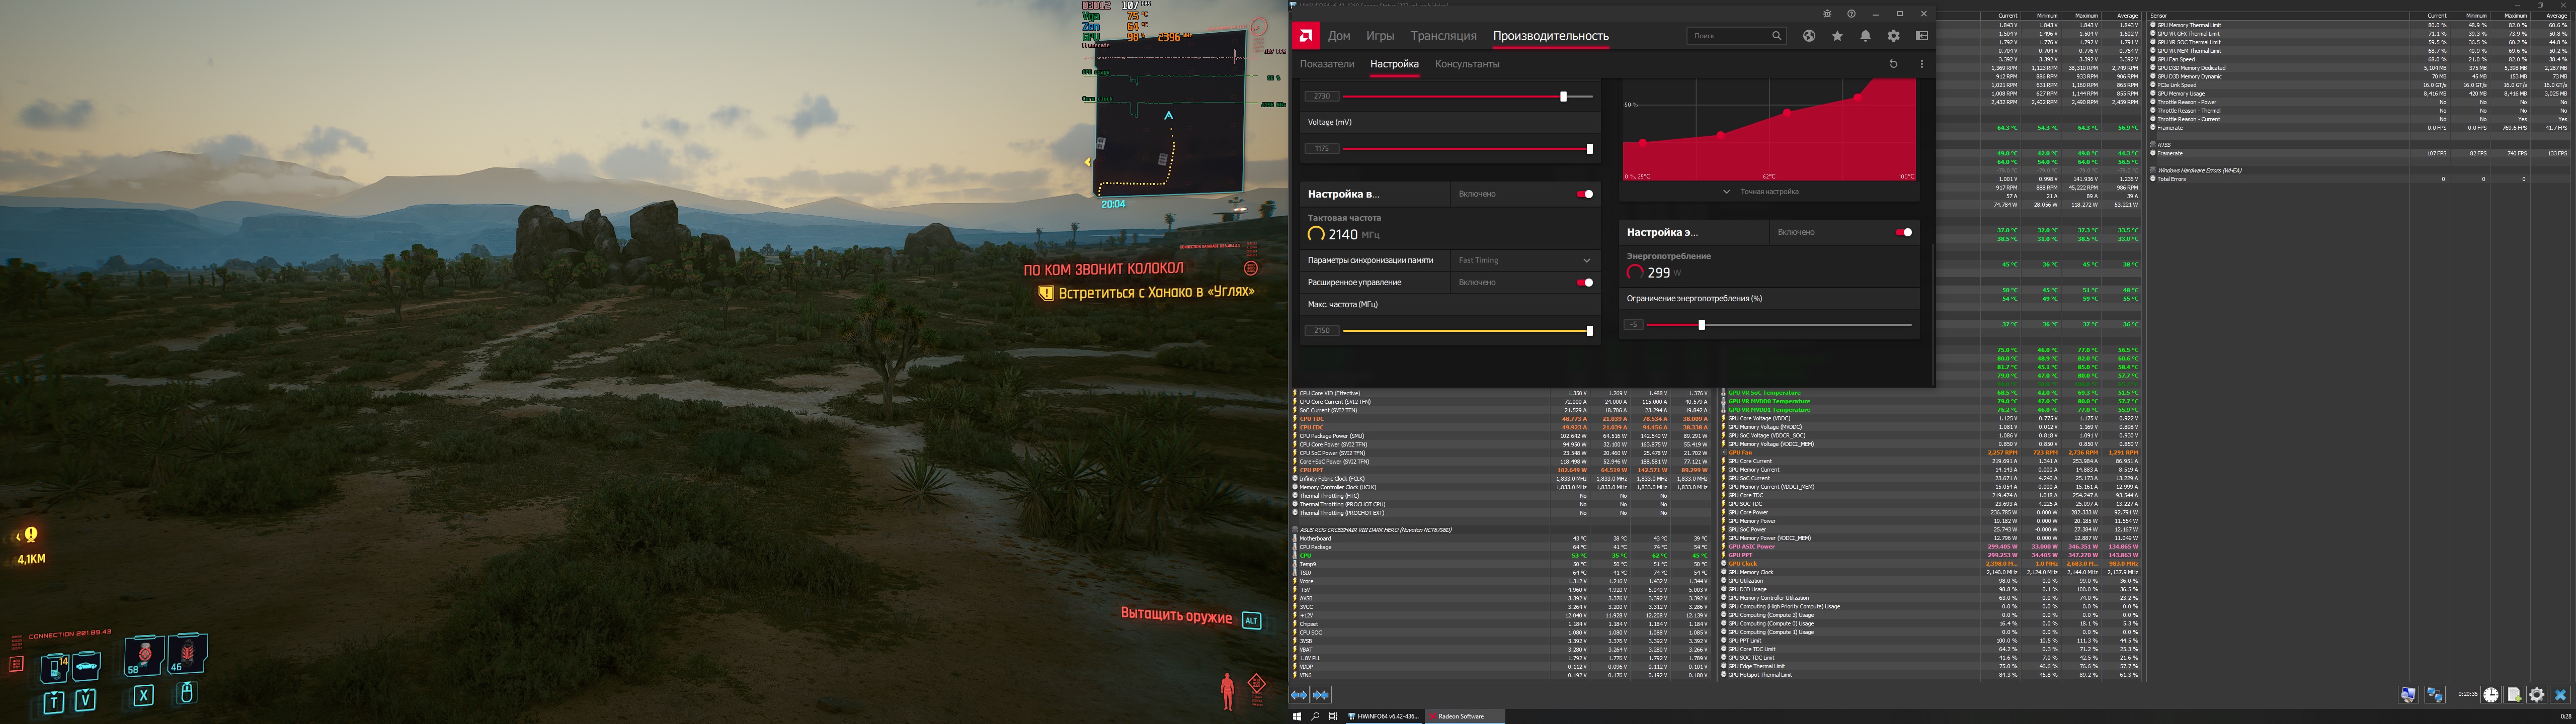Open the three-dot tuning options menu
Screen dimensions: 2576x724
tap(1921, 64)
